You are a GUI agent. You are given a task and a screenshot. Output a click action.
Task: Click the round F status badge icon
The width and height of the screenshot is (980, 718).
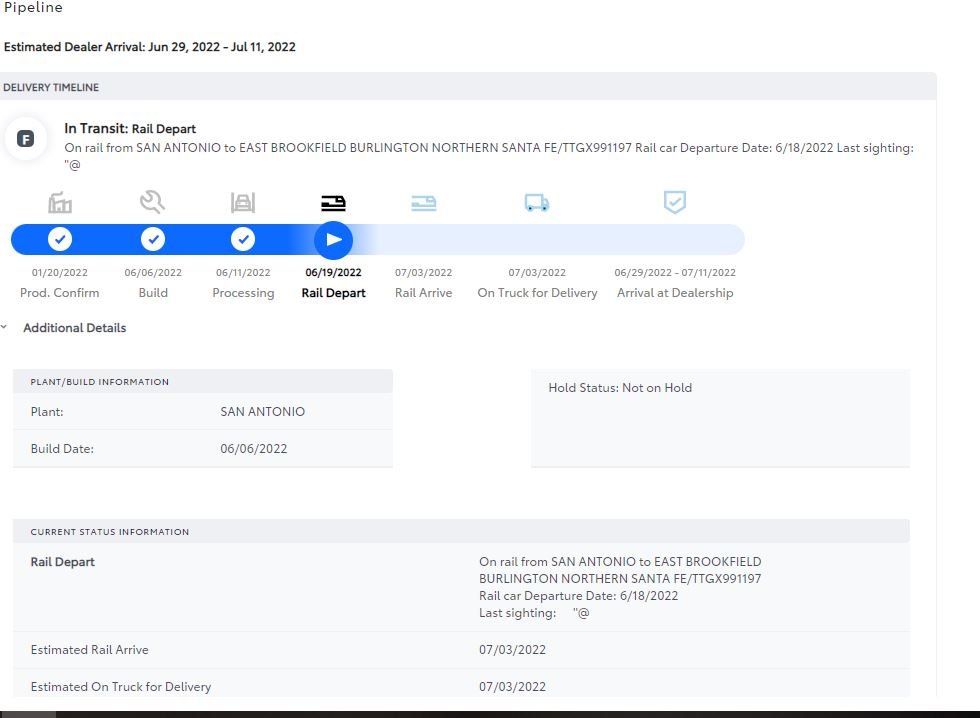[25, 139]
